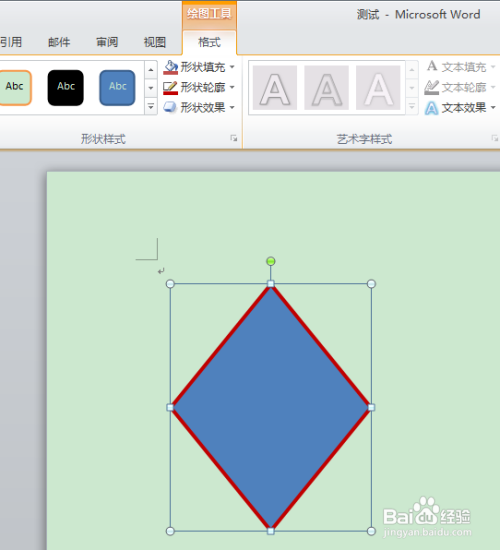Click the right middle sizing handle
The image size is (500, 550).
[371, 408]
